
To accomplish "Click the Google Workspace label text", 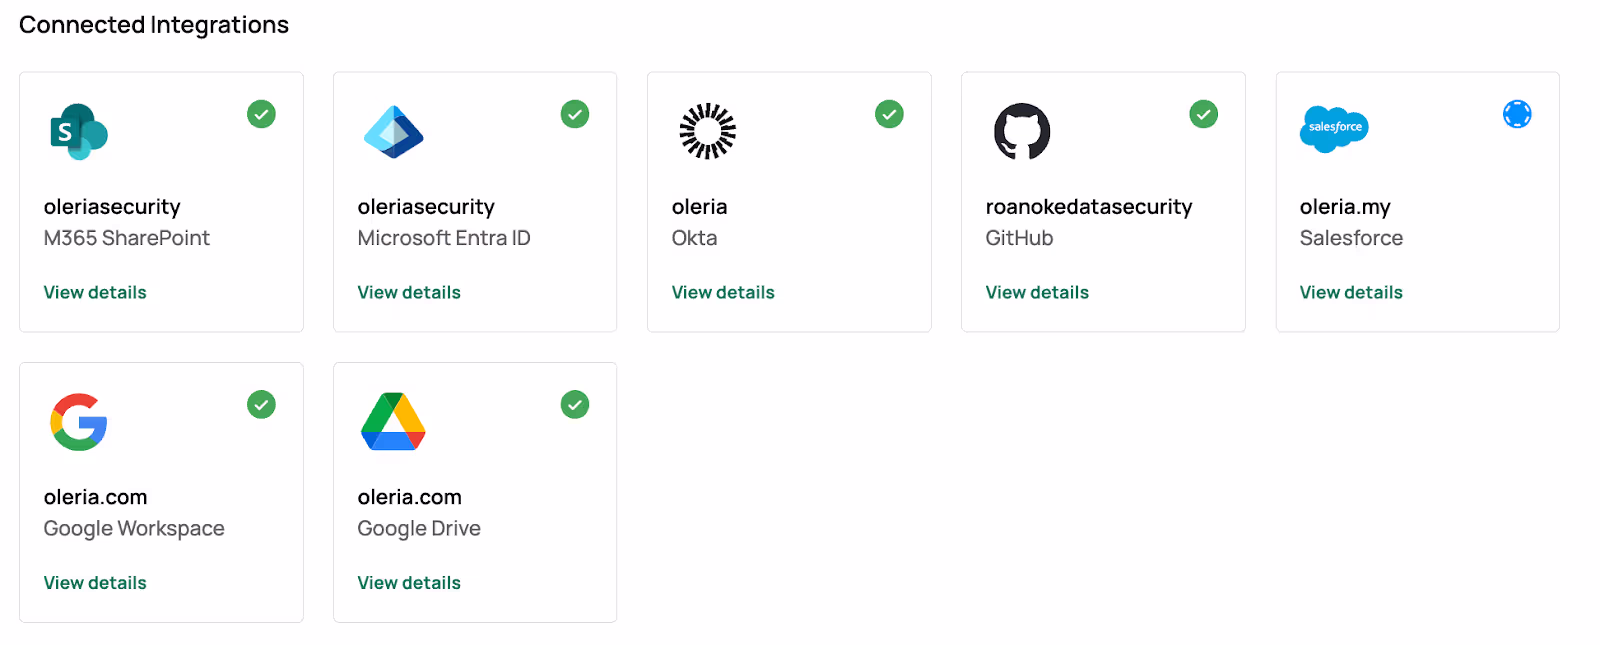I will (x=134, y=529).
